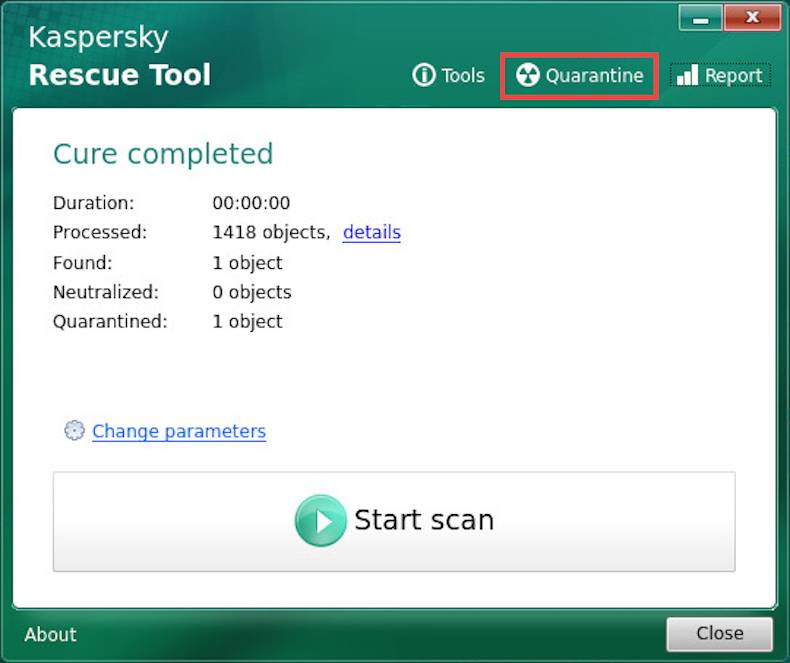
Task: Close window using the red X button
Action: pyautogui.click(x=751, y=18)
